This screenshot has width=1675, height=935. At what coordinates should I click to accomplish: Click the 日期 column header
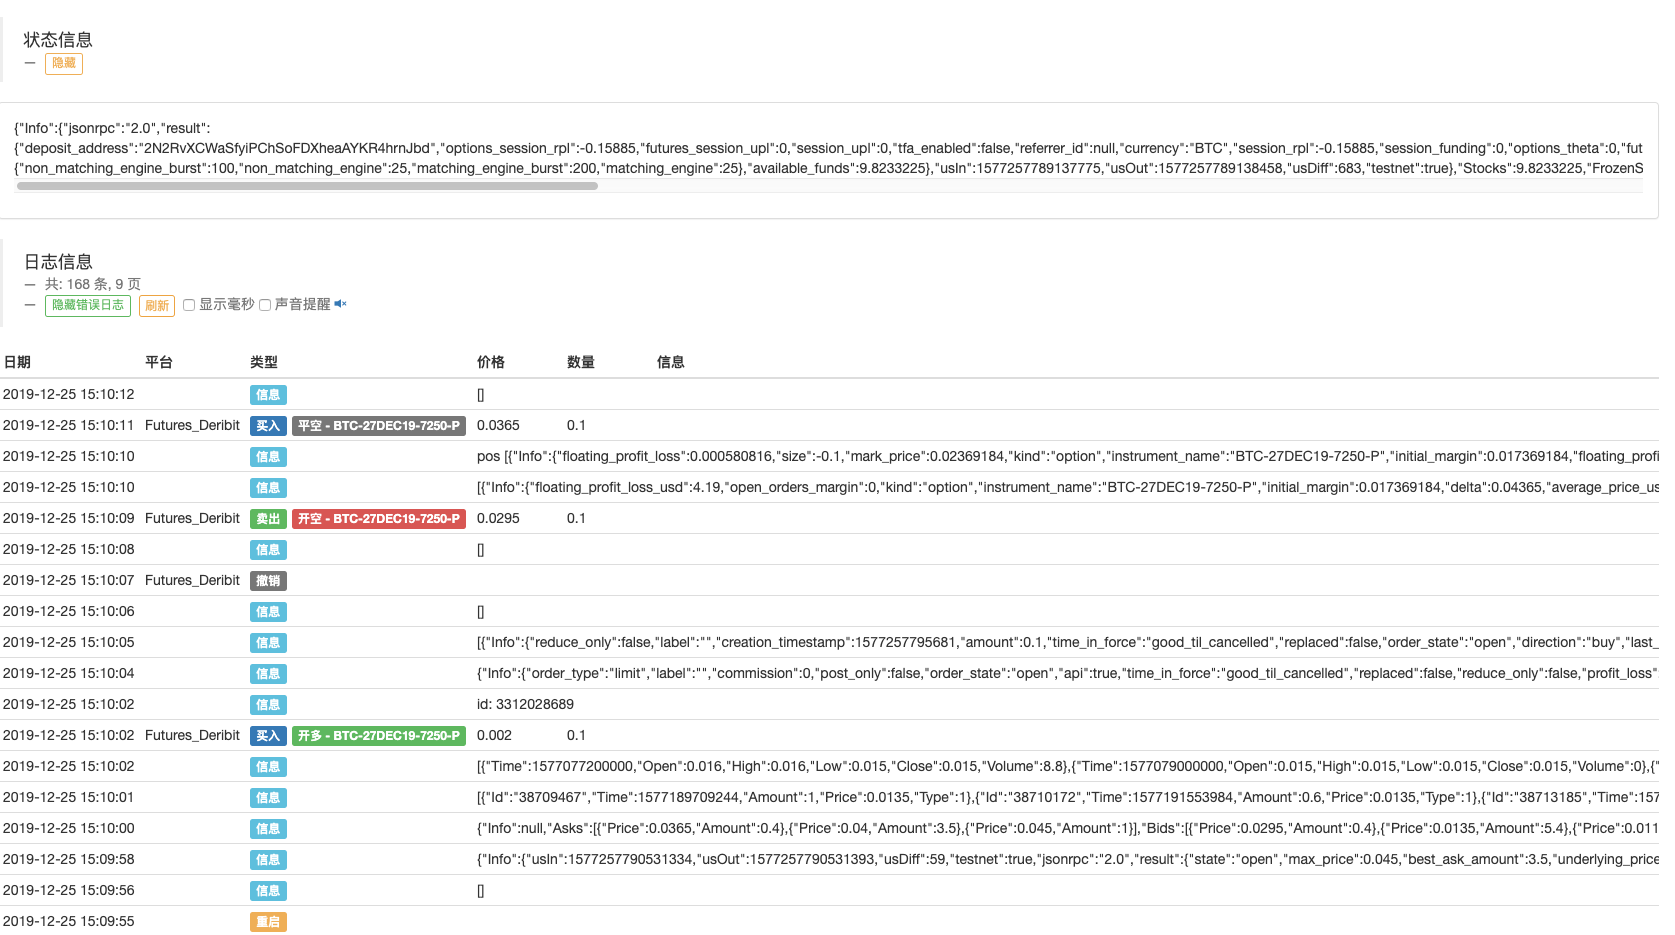(x=17, y=362)
